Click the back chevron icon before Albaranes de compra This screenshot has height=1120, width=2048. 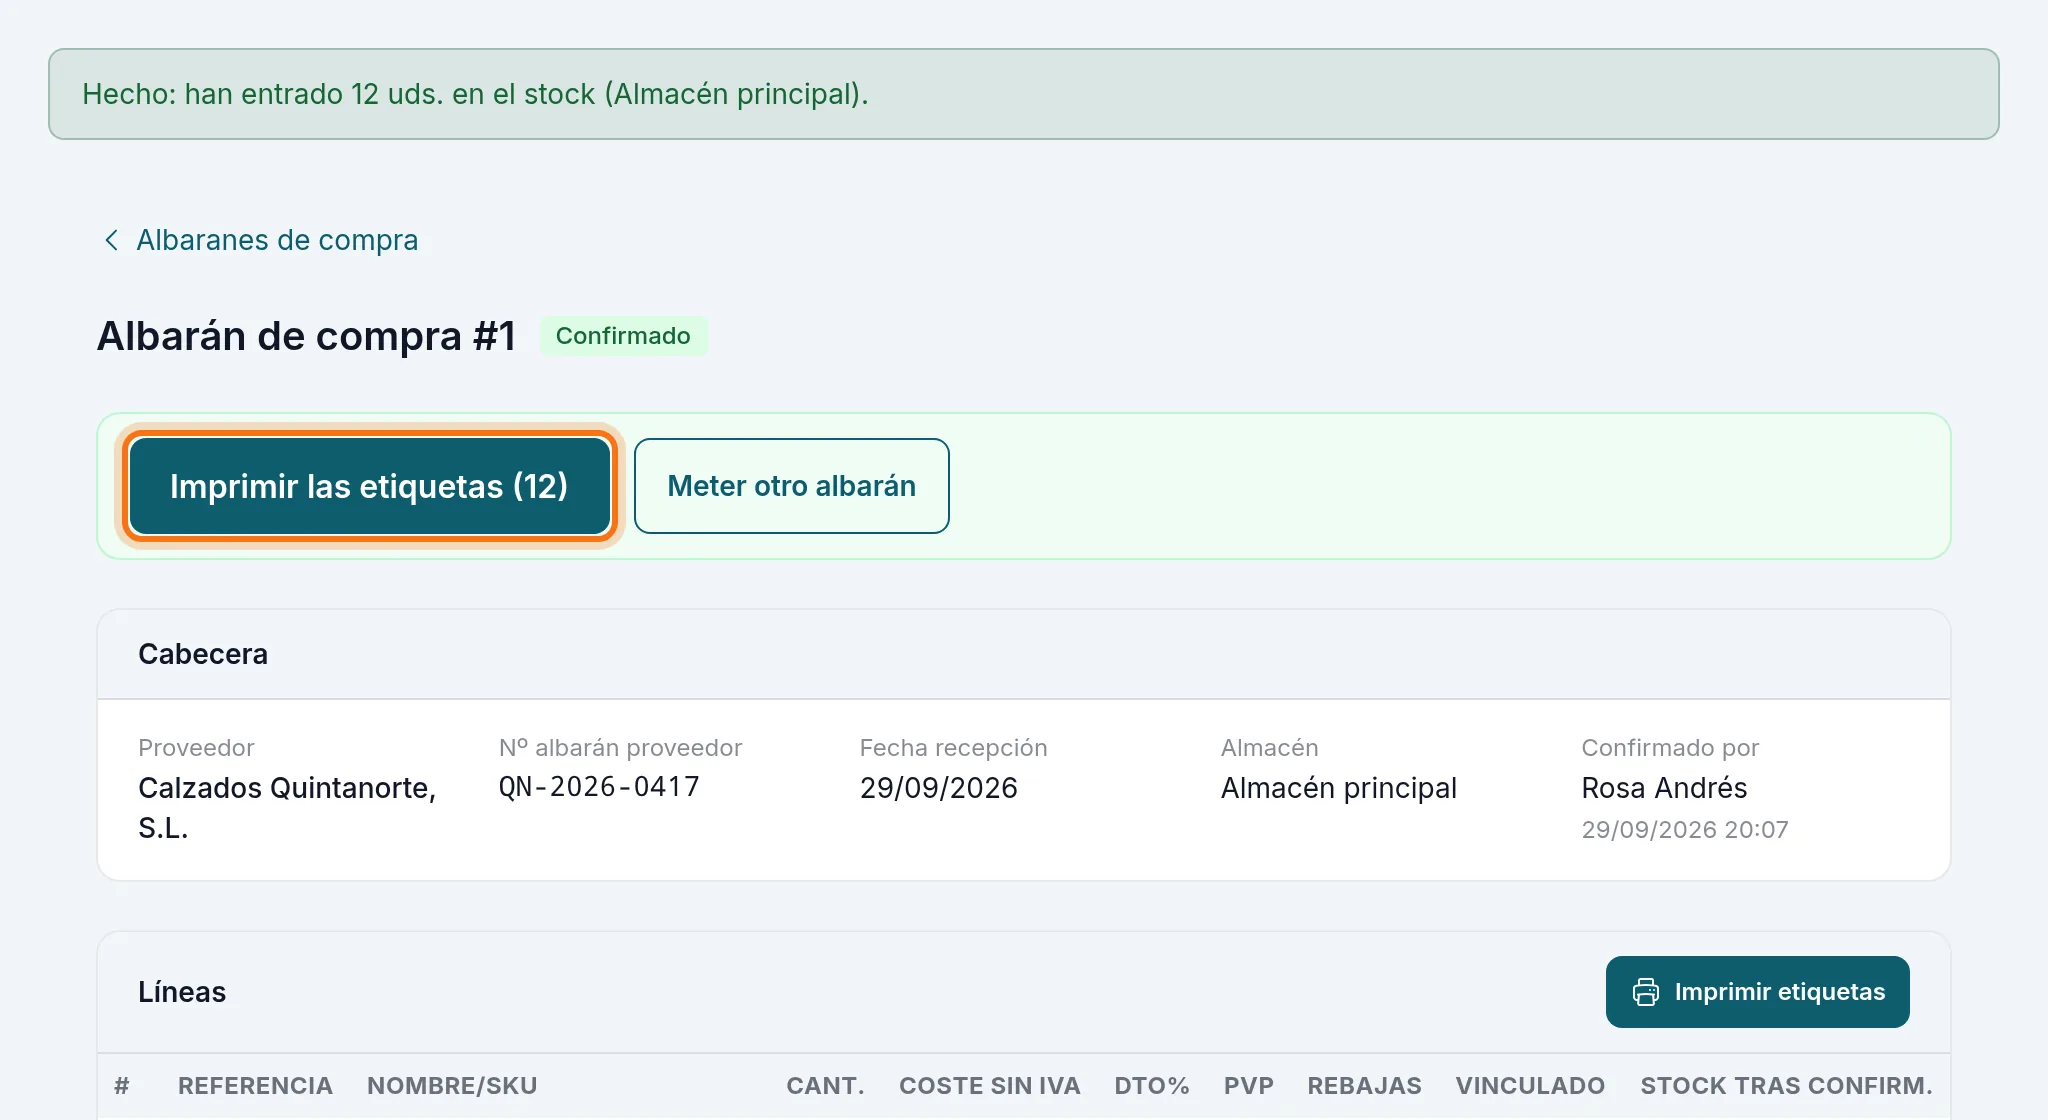pos(111,240)
